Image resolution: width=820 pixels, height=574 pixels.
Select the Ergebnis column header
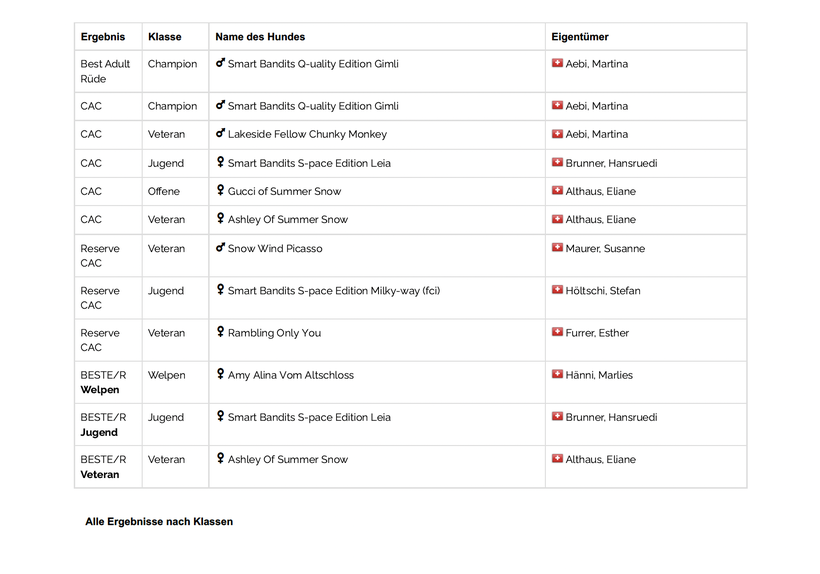click(x=103, y=37)
